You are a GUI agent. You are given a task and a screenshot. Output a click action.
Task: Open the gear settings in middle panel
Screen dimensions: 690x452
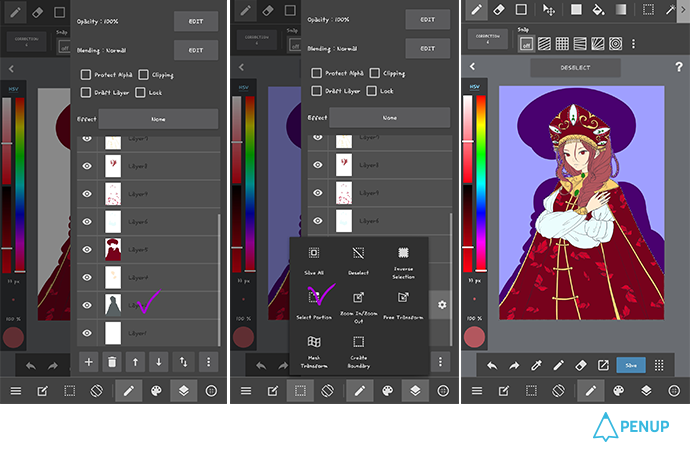coord(442,305)
